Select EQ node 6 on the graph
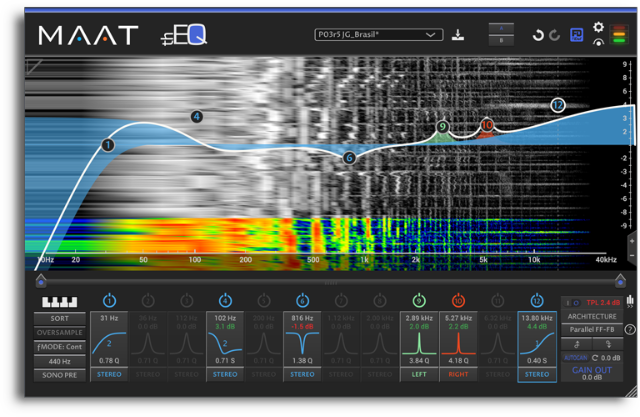This screenshot has width=640, height=417. (x=349, y=158)
